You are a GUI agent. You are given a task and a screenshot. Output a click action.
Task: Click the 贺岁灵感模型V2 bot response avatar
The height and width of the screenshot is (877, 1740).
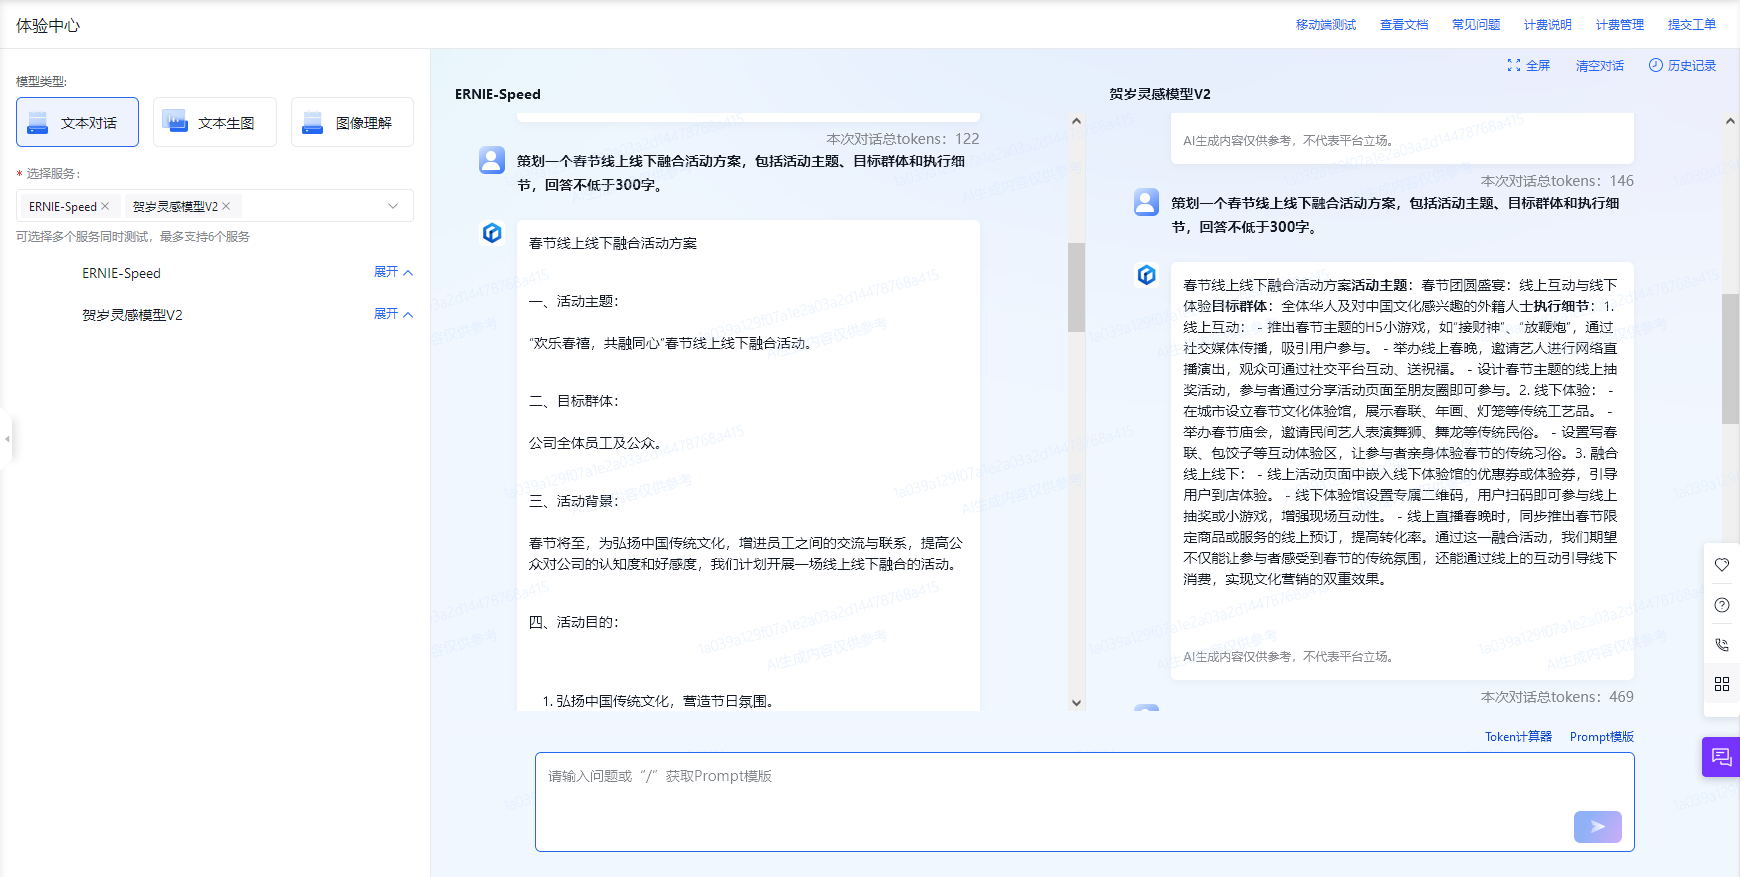[1147, 275]
